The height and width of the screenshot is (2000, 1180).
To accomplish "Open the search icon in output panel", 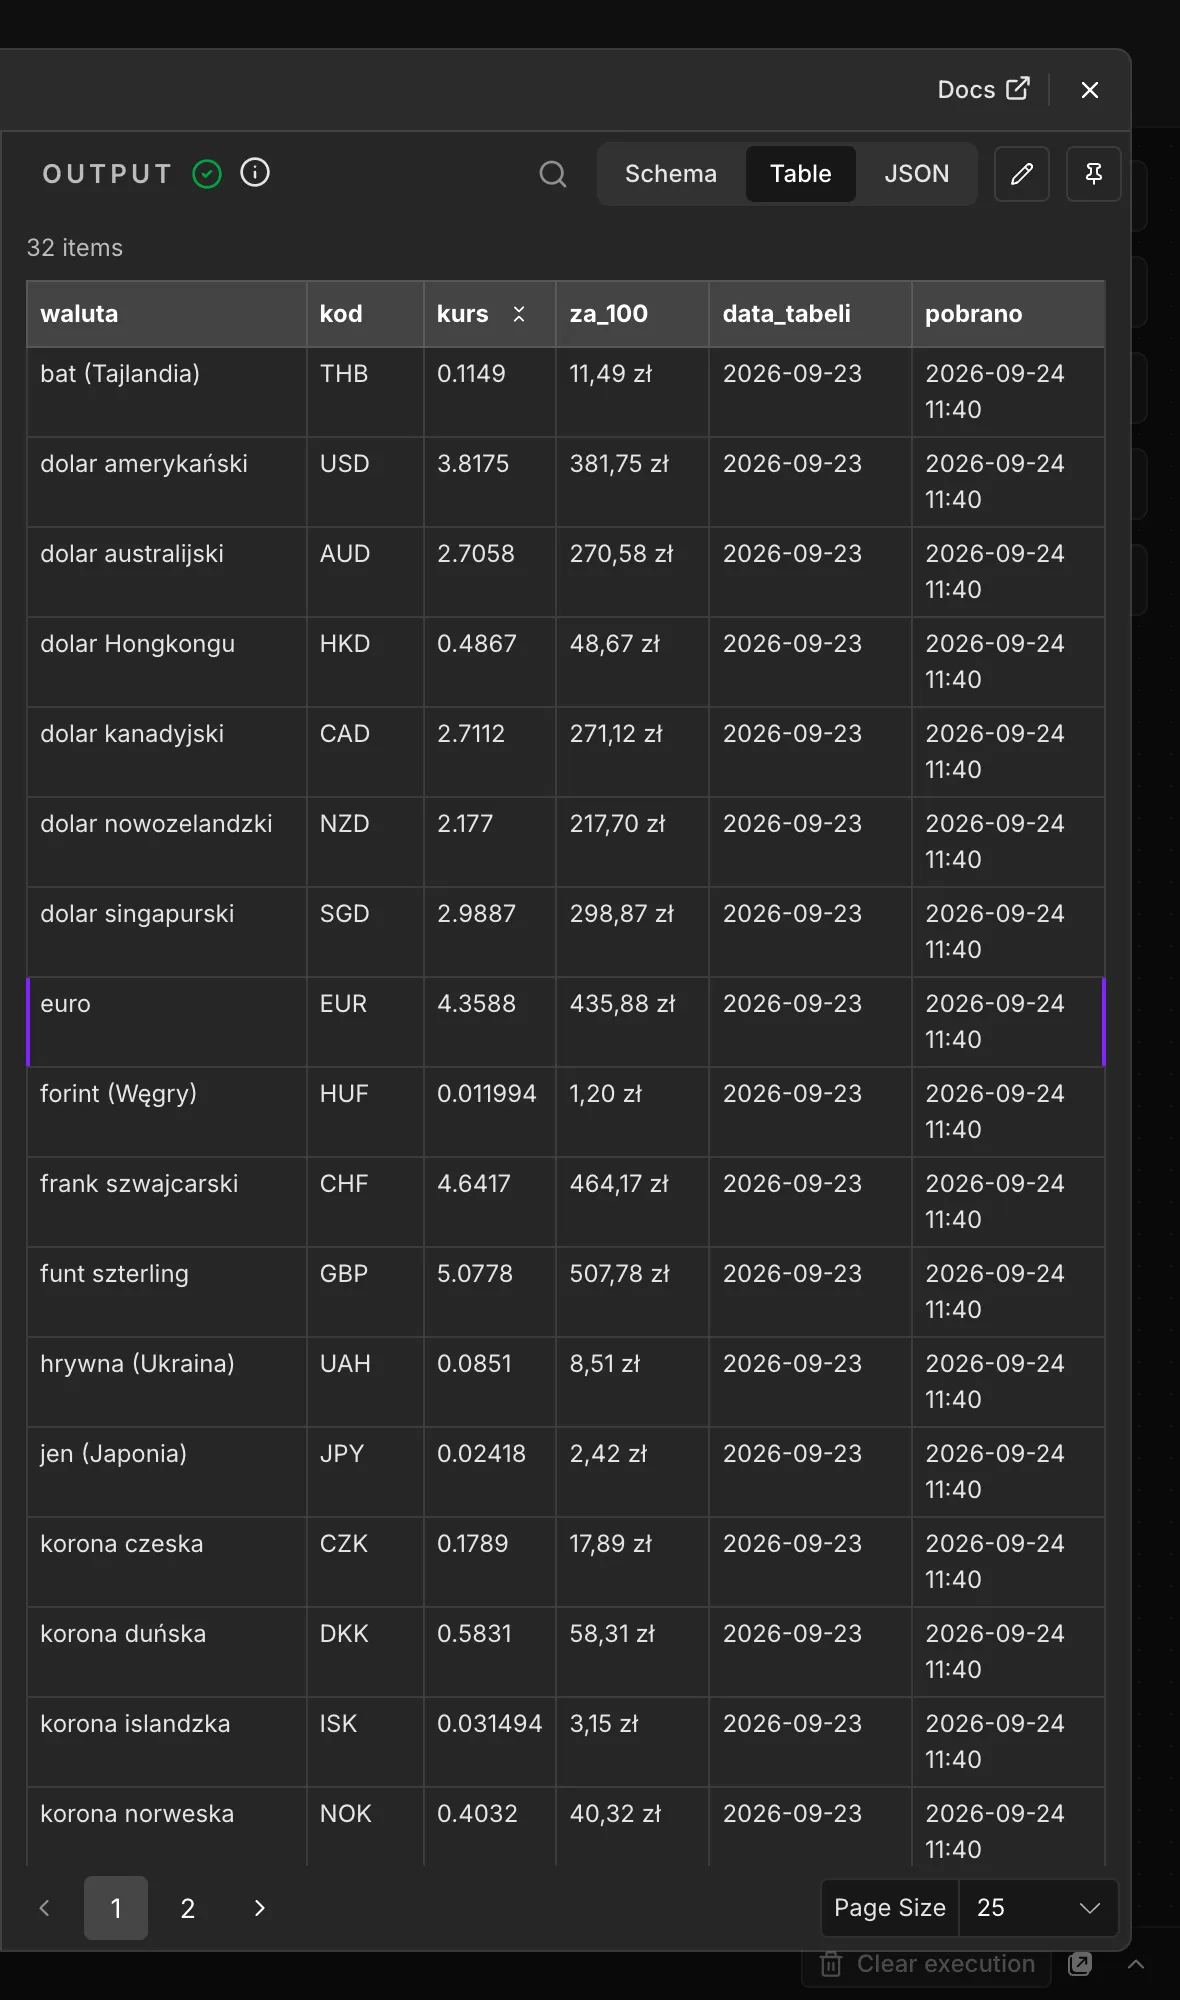I will tap(553, 174).
